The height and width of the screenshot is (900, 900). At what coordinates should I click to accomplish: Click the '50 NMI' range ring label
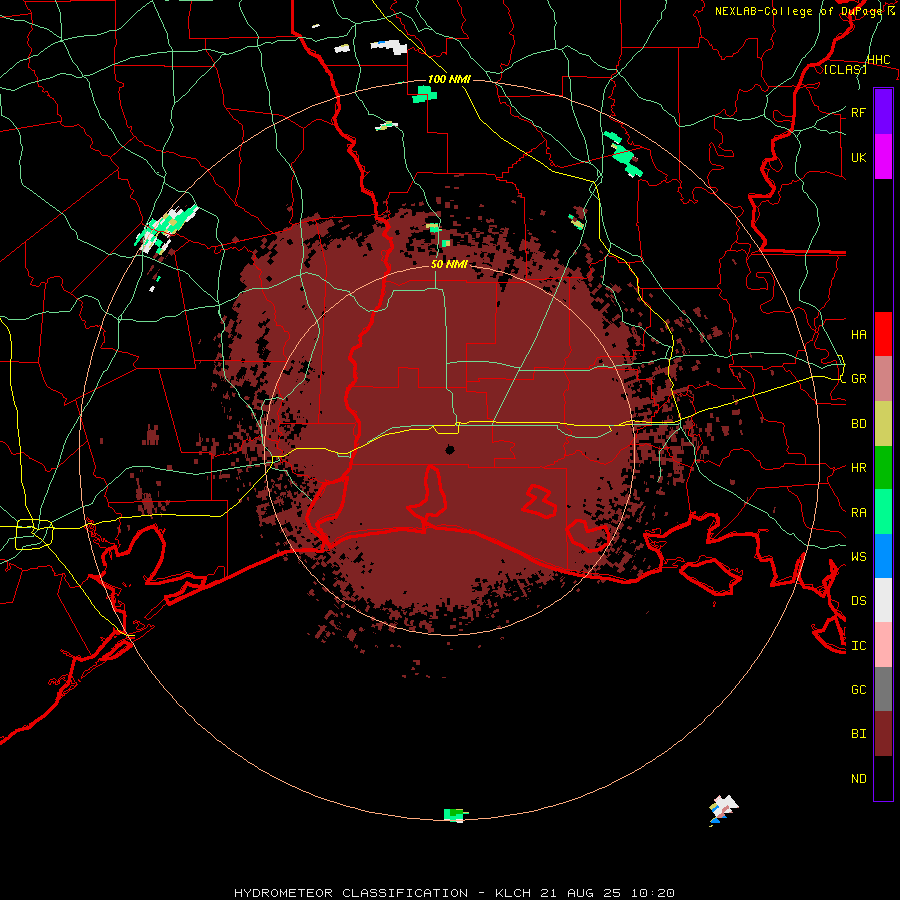click(449, 264)
